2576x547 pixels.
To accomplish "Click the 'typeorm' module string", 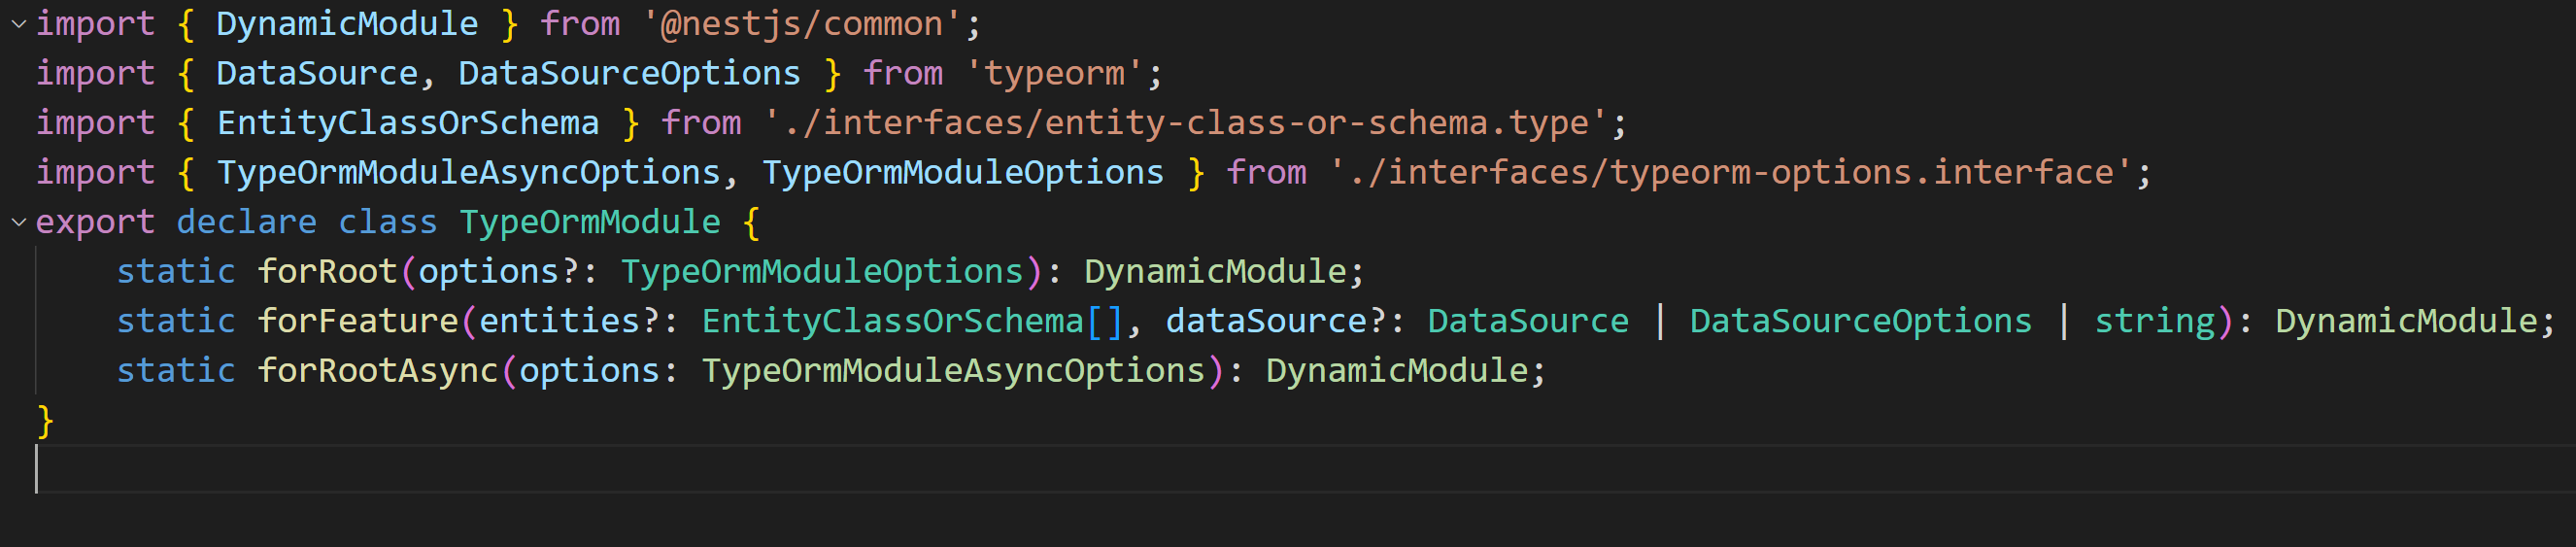I will point(1054,73).
